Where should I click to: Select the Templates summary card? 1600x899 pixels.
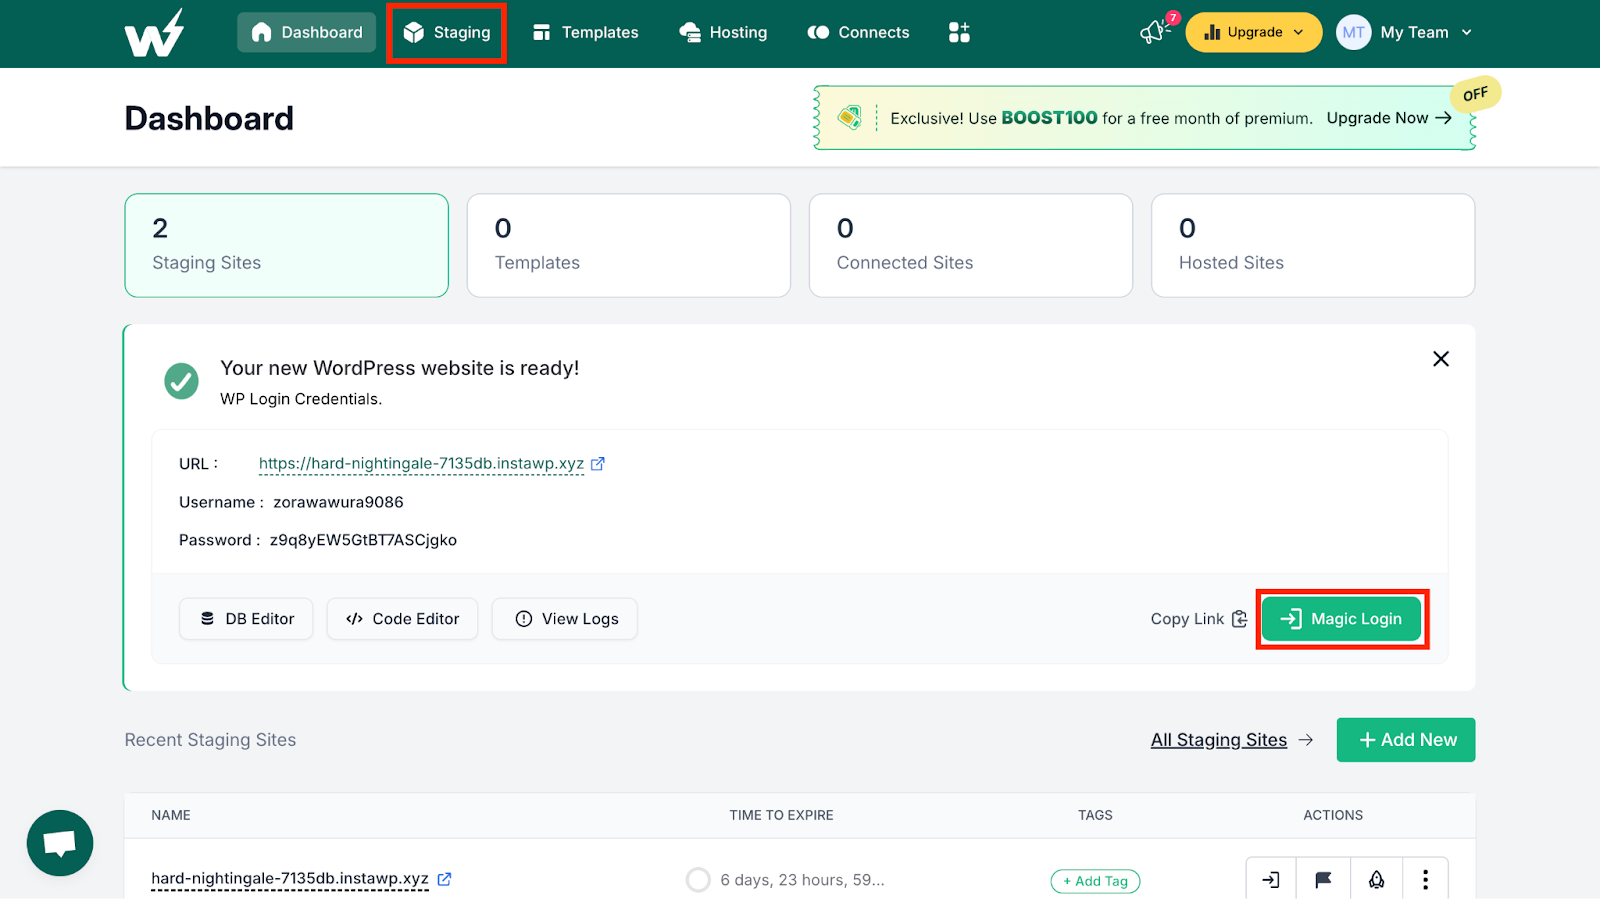[x=629, y=245]
